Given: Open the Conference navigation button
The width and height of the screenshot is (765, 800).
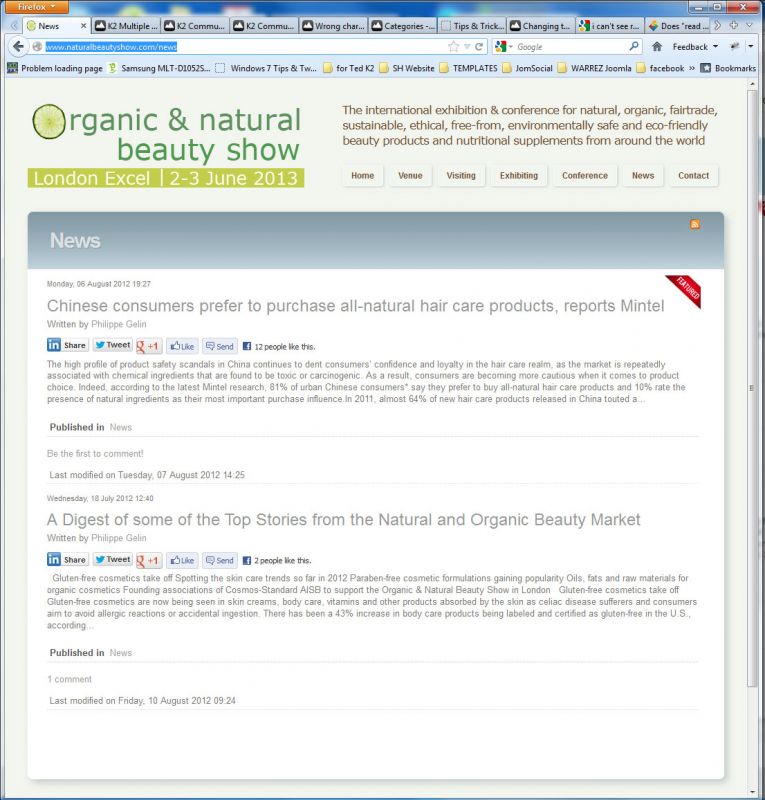Looking at the screenshot, I should [x=585, y=176].
